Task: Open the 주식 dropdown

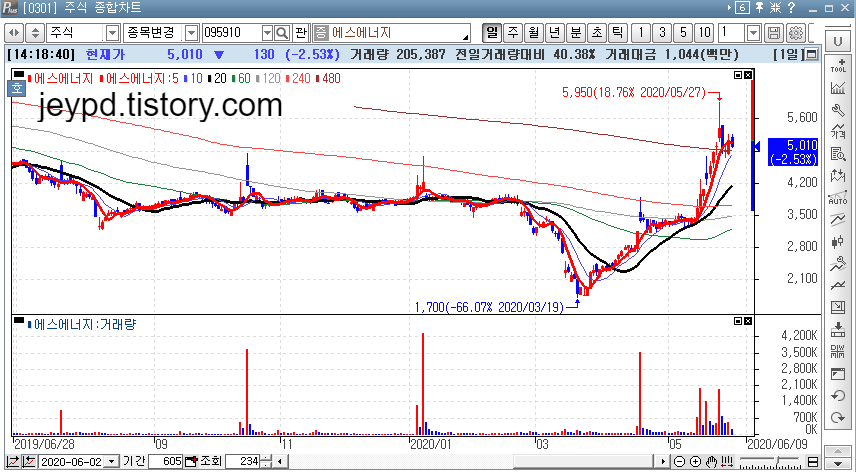Action: pyautogui.click(x=112, y=33)
